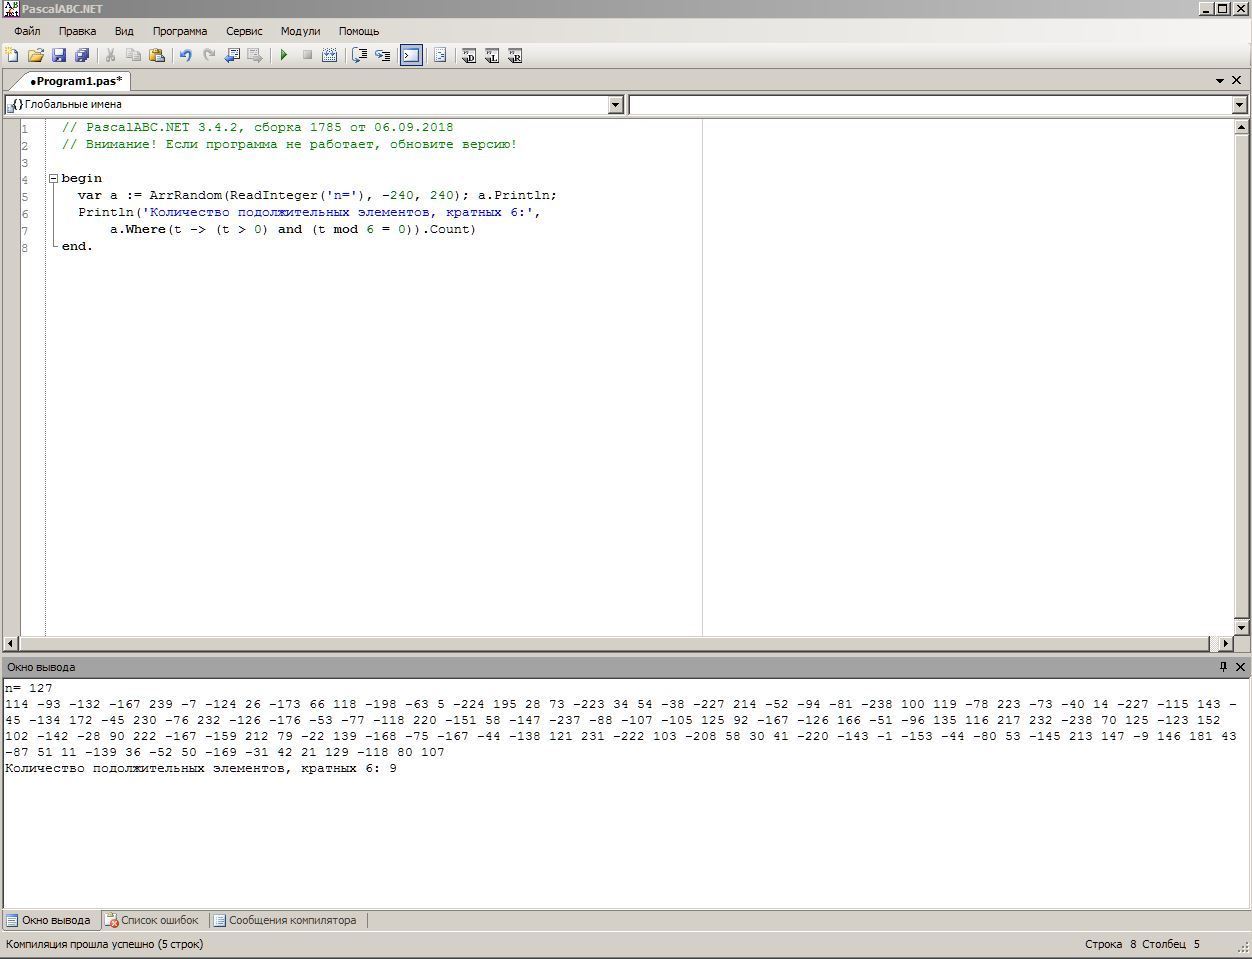Toggle the output window toolbar button
Viewport: 1252px width, 959px height.
pos(411,56)
